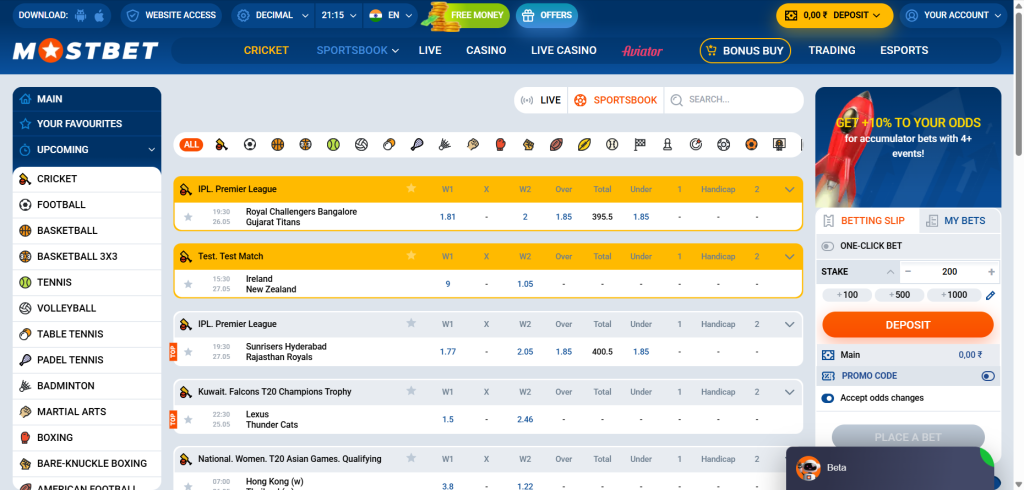The height and width of the screenshot is (490, 1024).
Task: Select the baseball icon in the filter row
Action: click(x=612, y=144)
